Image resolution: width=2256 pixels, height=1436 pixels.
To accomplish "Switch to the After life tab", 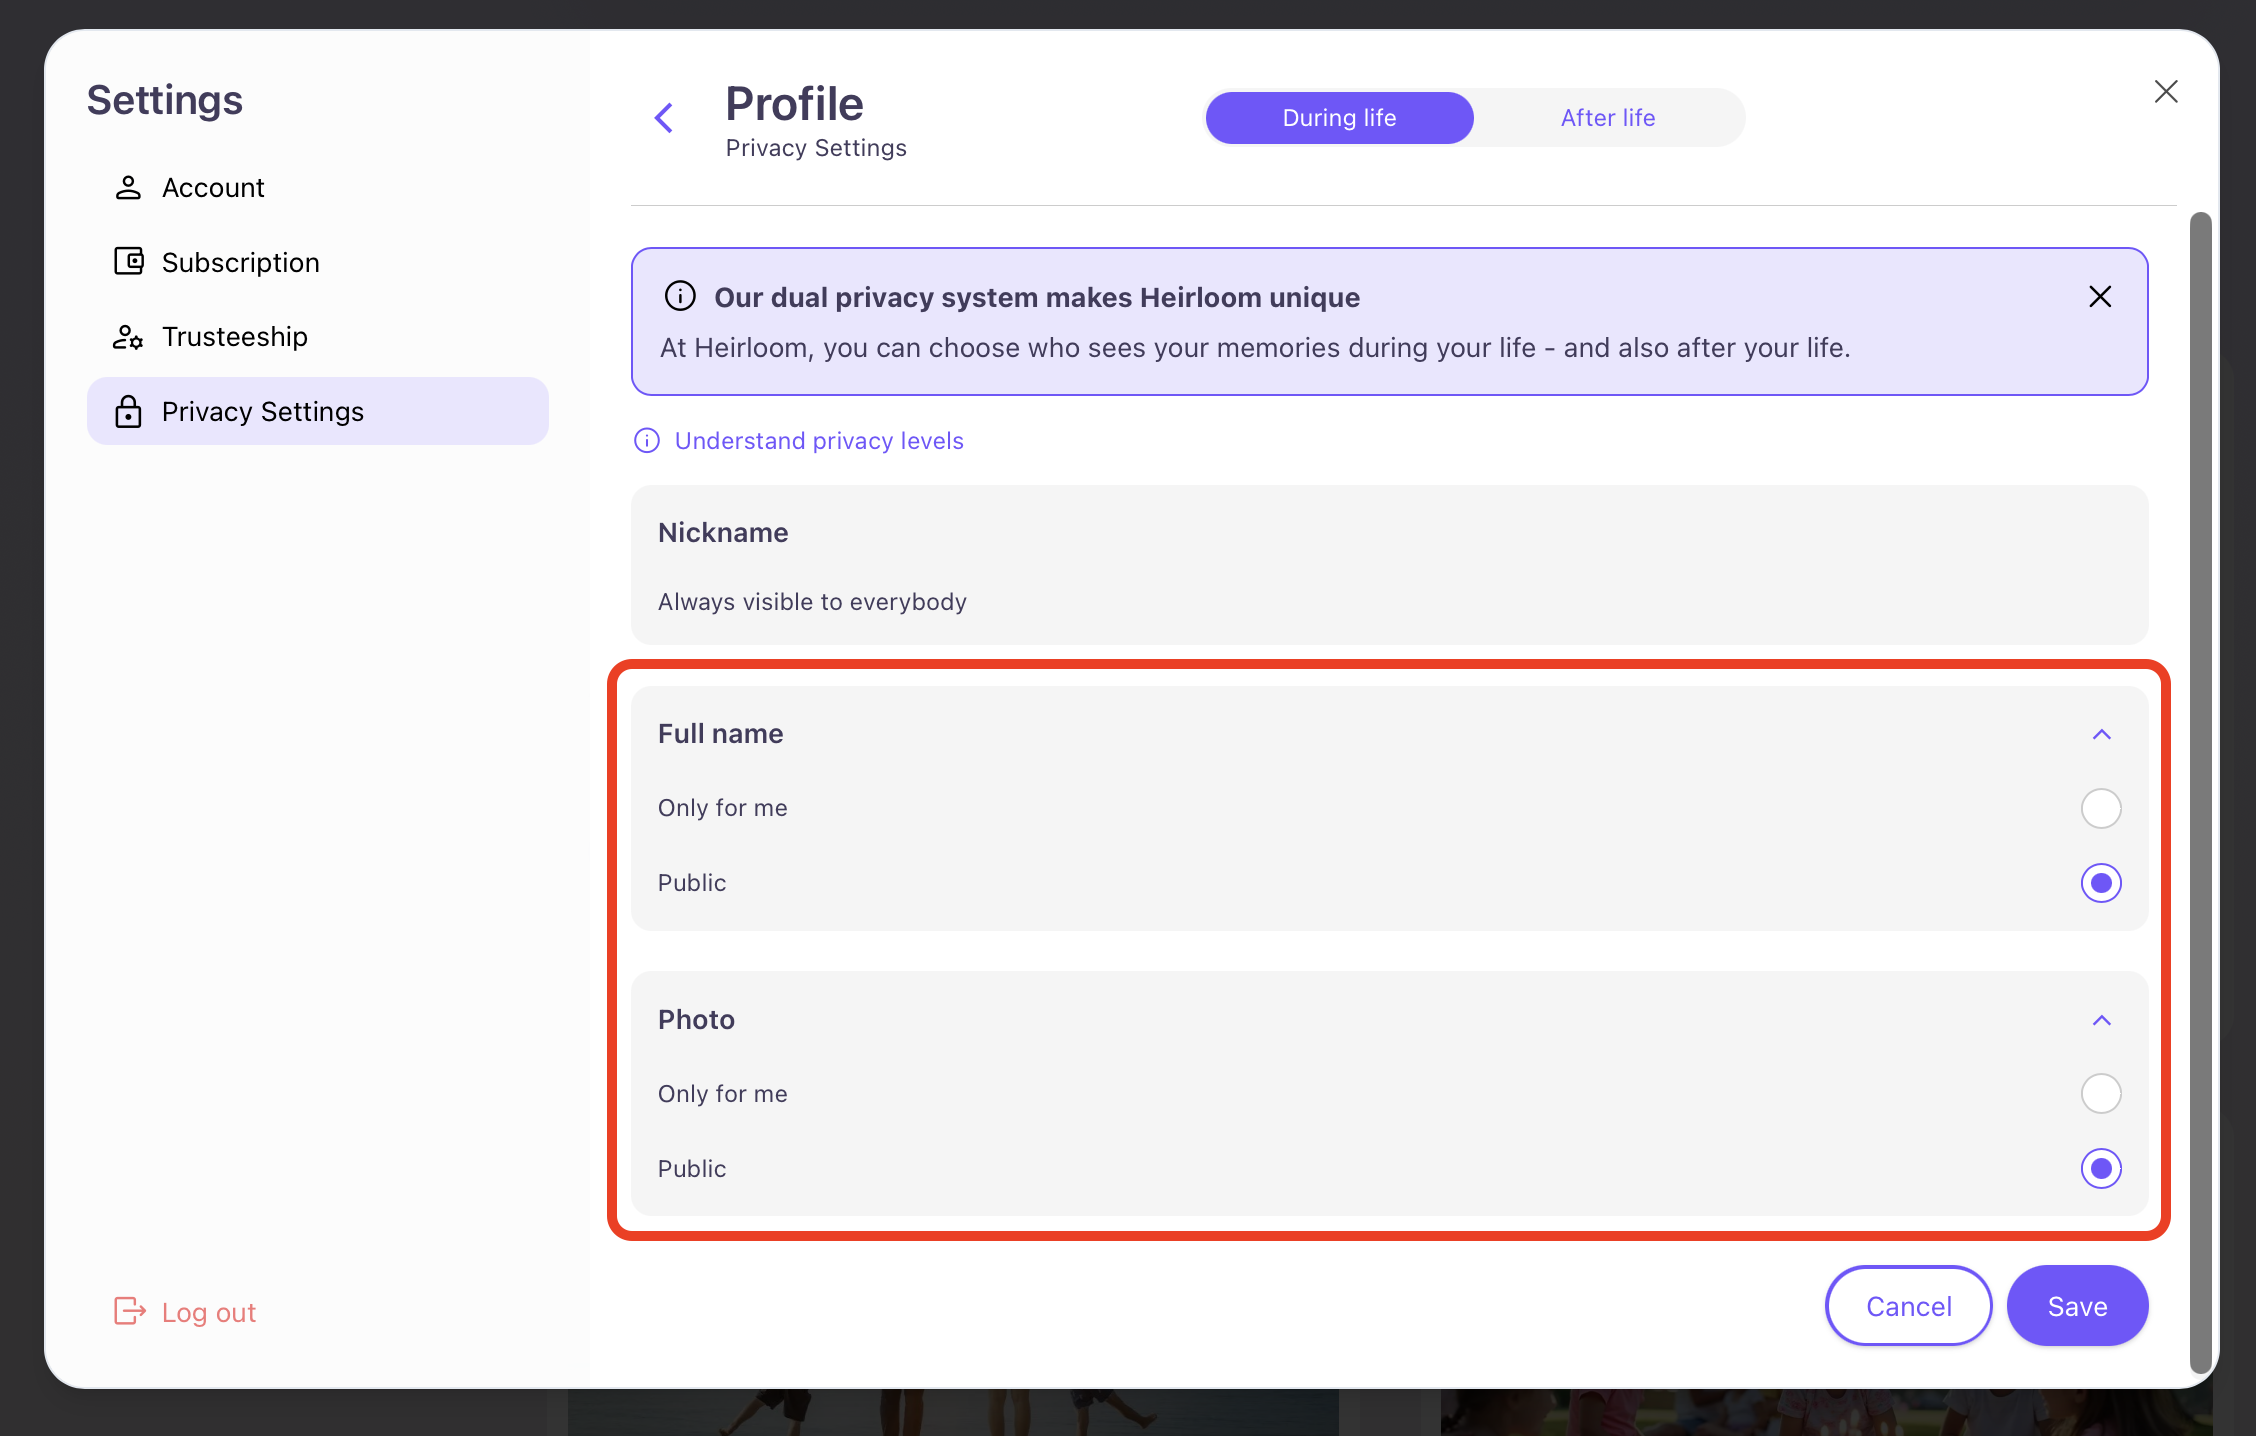I will (1607, 118).
